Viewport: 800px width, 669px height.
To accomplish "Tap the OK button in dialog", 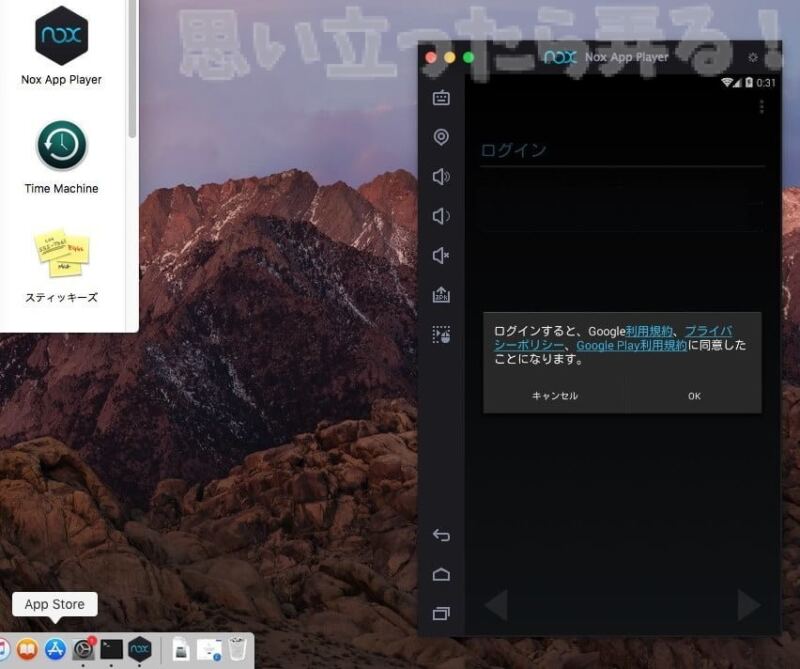I will pos(694,396).
